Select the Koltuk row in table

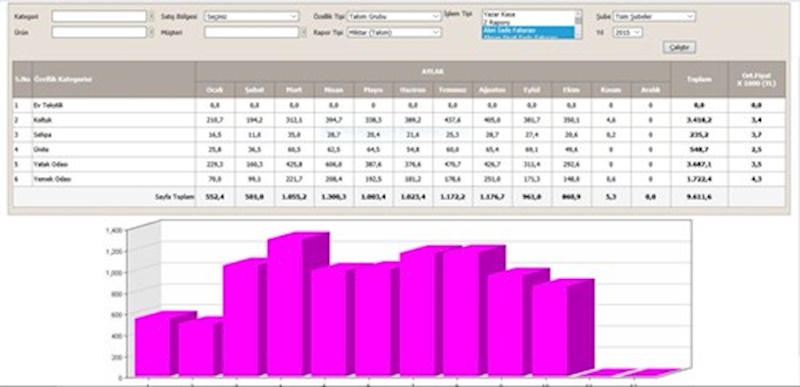pos(399,120)
